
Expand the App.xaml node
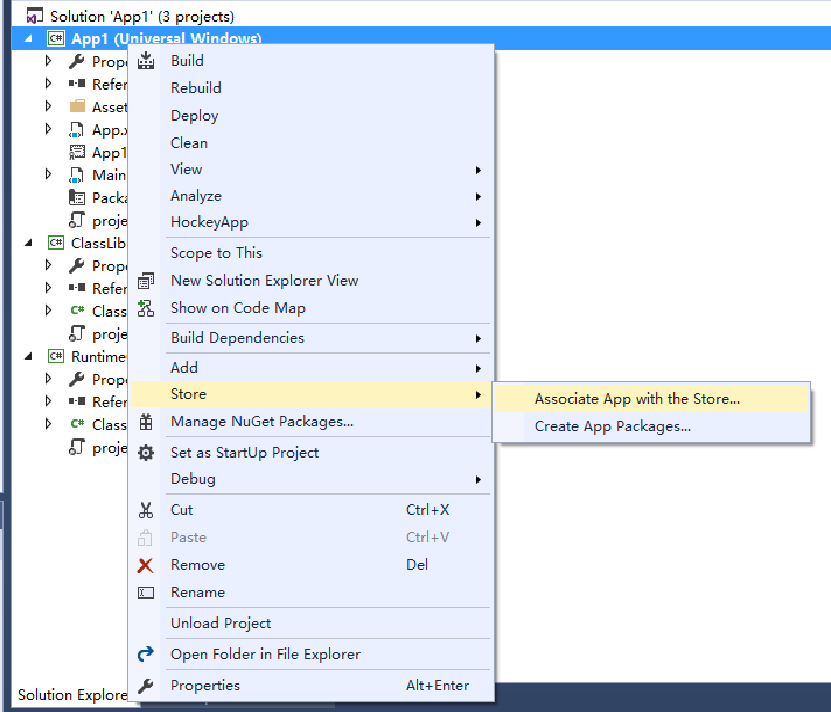[48, 129]
